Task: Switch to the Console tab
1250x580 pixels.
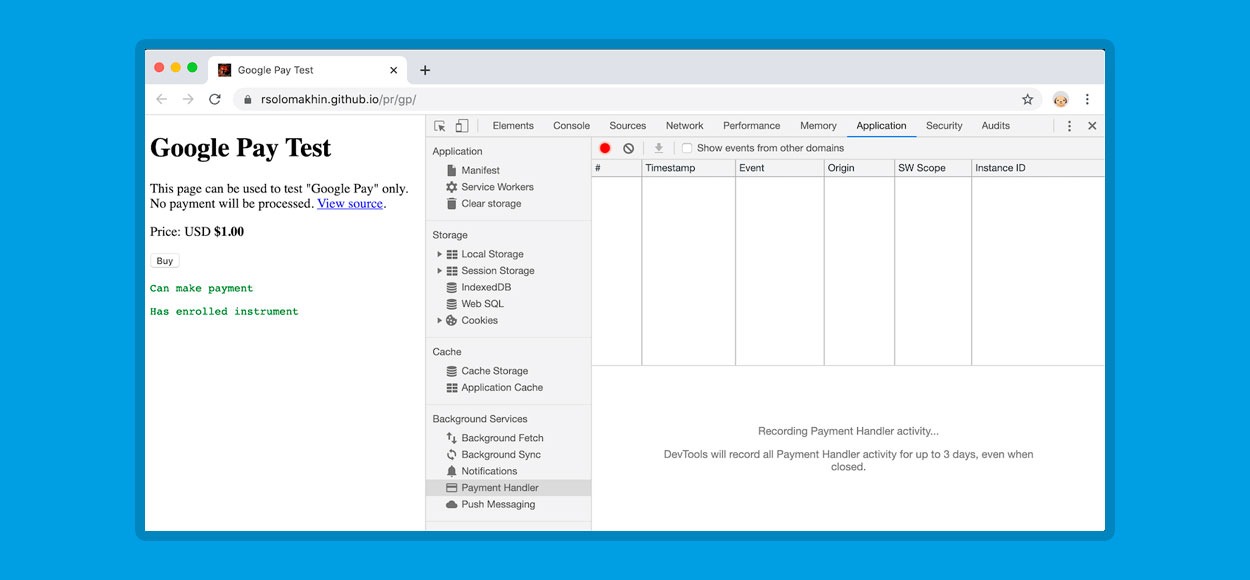Action: click(571, 126)
